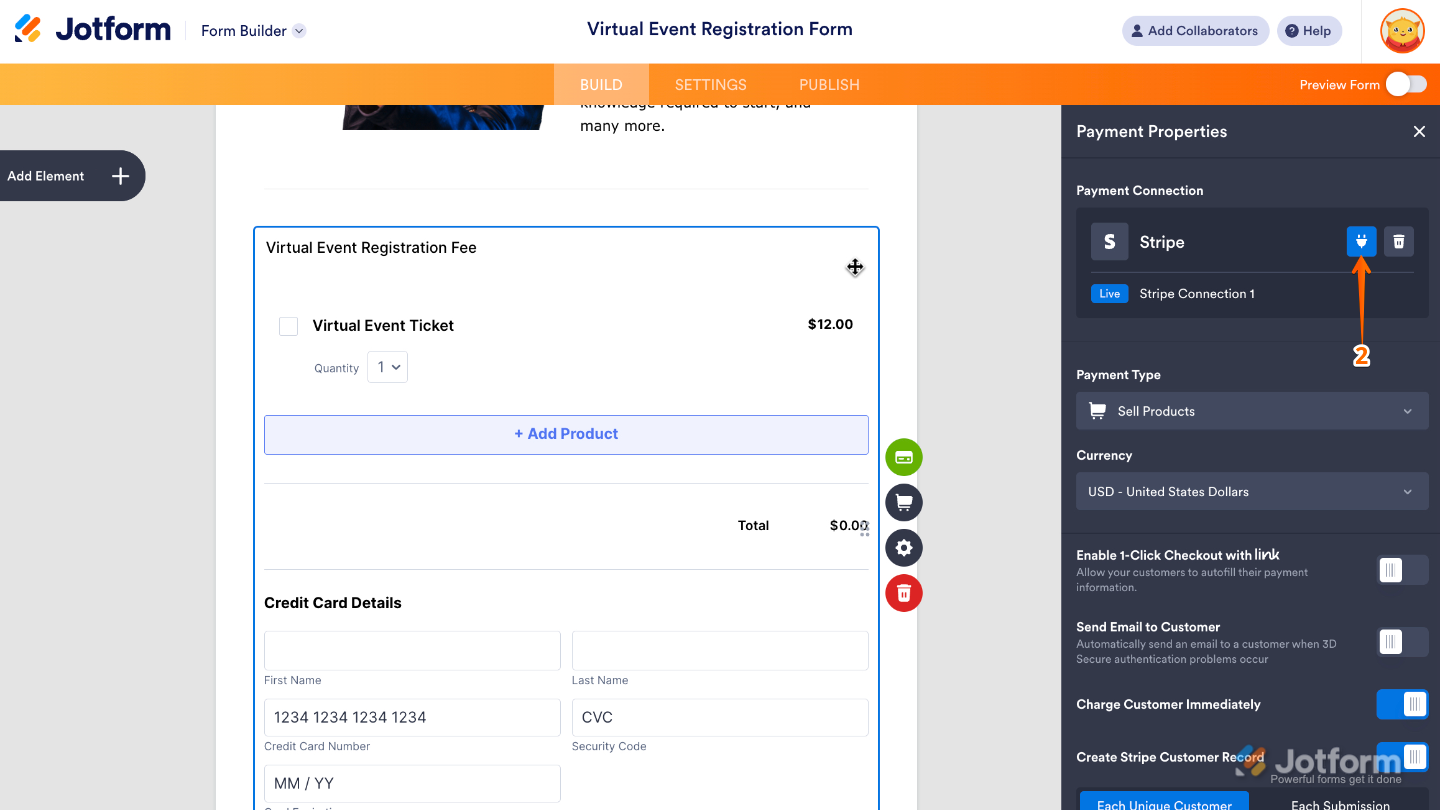This screenshot has height=810, width=1440.
Task: Click the Virtual Event Ticket product name
Action: pyautogui.click(x=383, y=326)
